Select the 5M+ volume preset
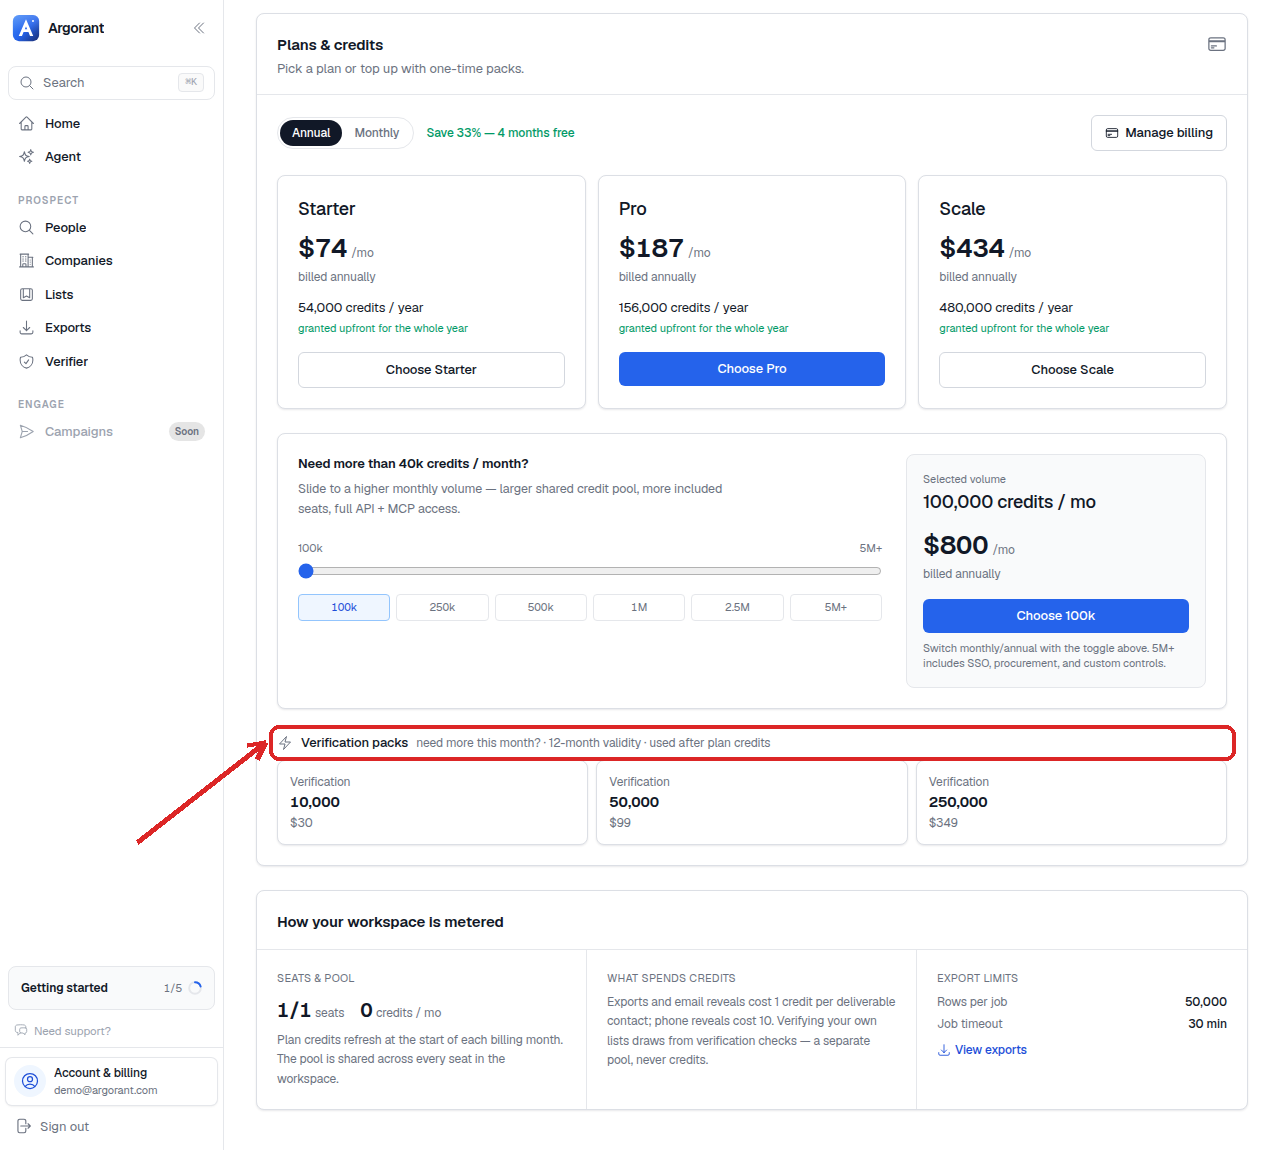This screenshot has height=1150, width=1280. (836, 607)
